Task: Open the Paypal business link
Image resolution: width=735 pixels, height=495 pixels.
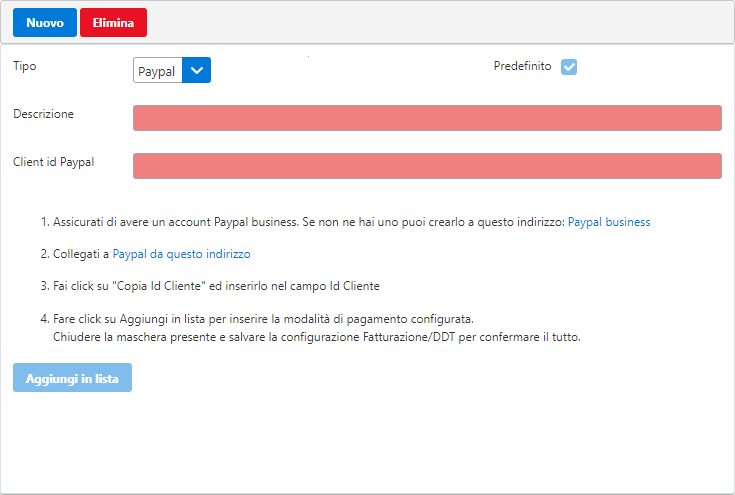Action: (609, 222)
